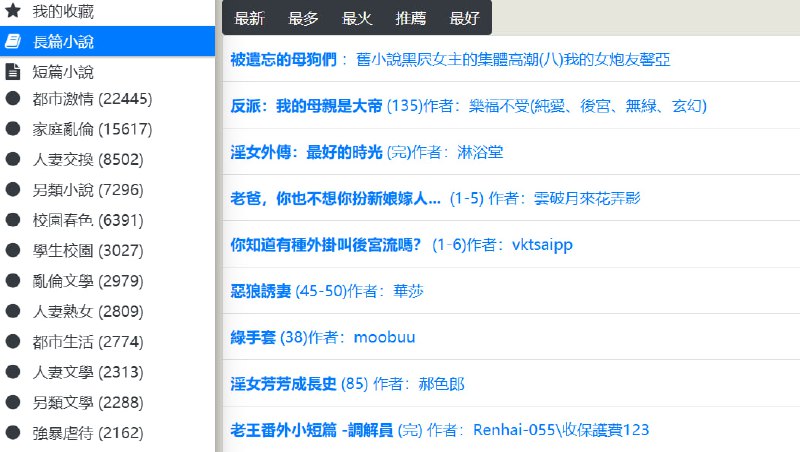
Task: Click the circle icon beside 都市生活
Action: (13, 342)
